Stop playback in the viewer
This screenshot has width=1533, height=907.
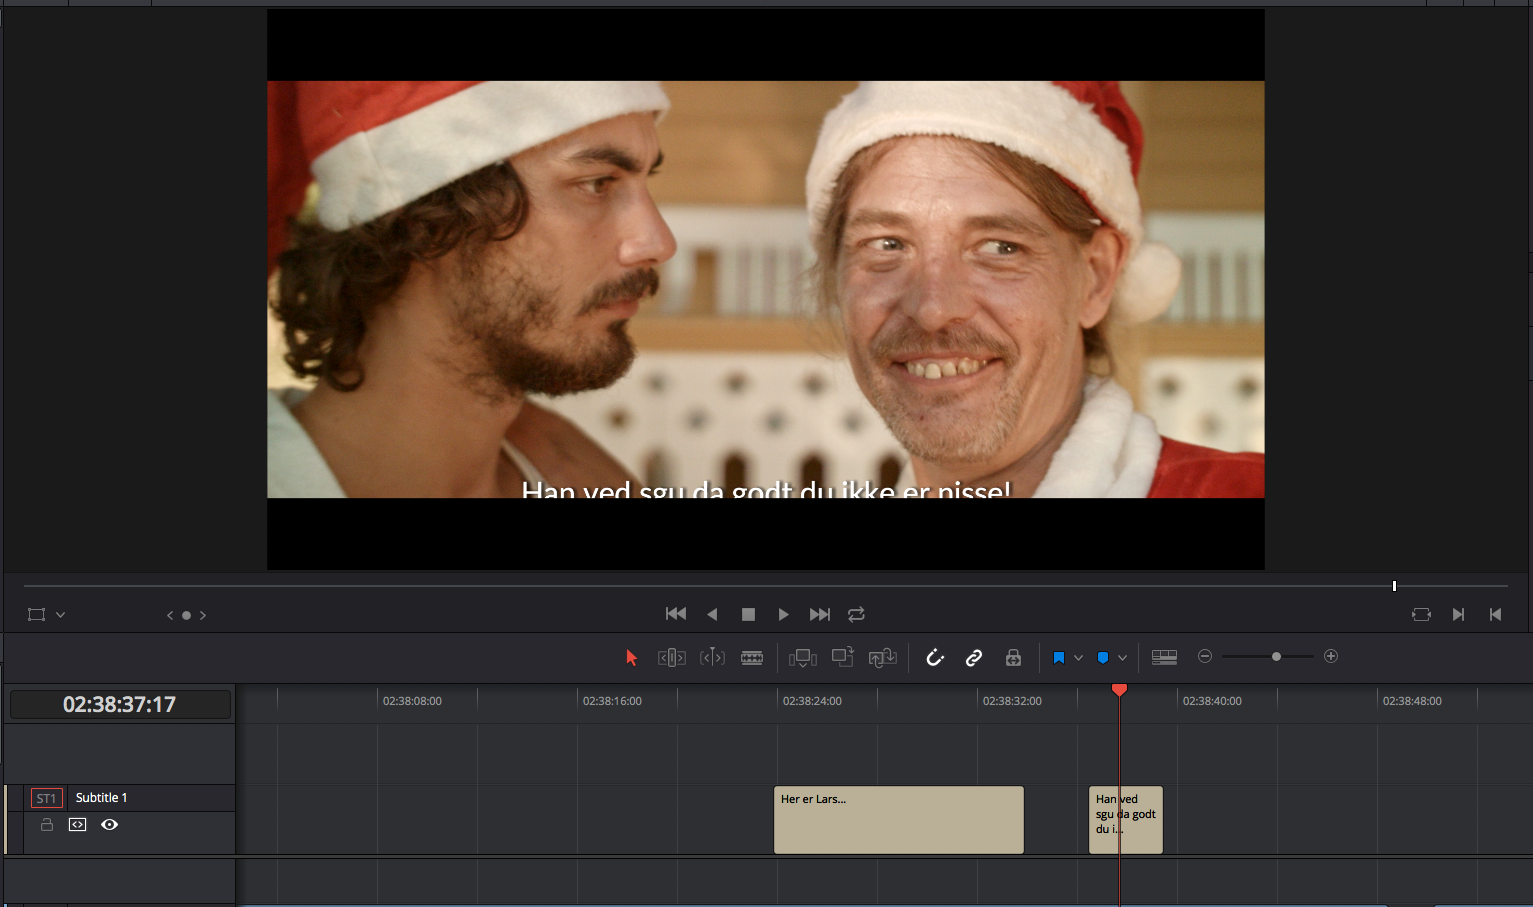[x=748, y=614]
